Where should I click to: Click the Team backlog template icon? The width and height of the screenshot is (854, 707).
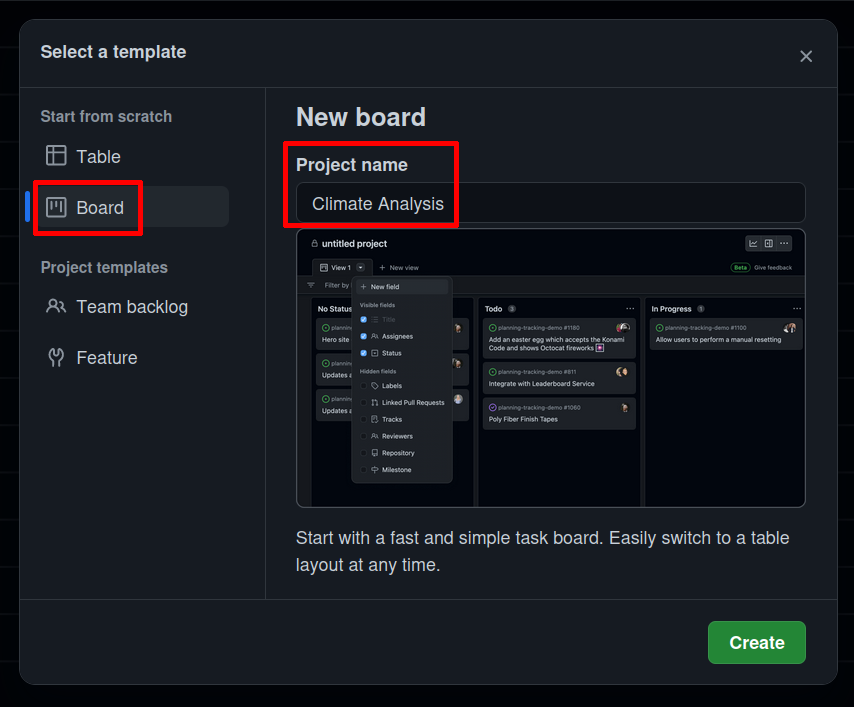56,307
